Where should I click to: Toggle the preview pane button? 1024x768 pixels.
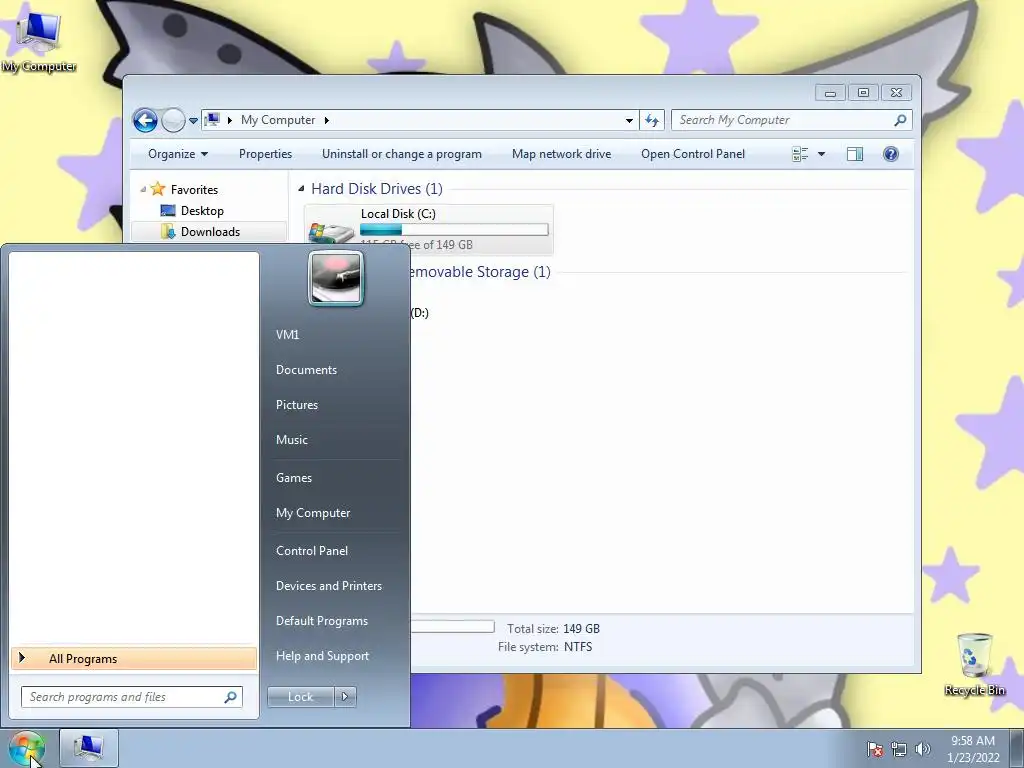854,154
